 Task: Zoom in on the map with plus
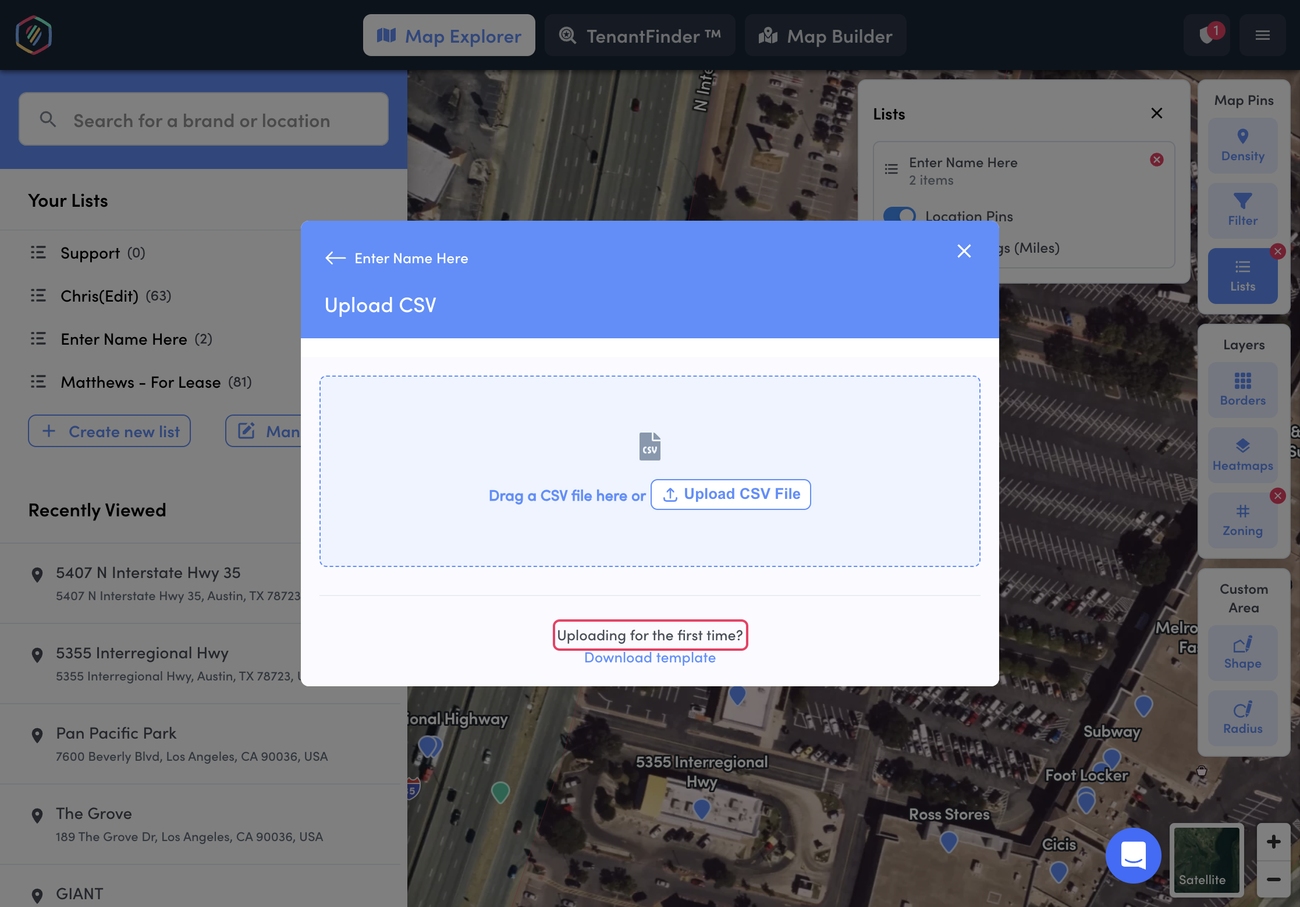point(1273,842)
